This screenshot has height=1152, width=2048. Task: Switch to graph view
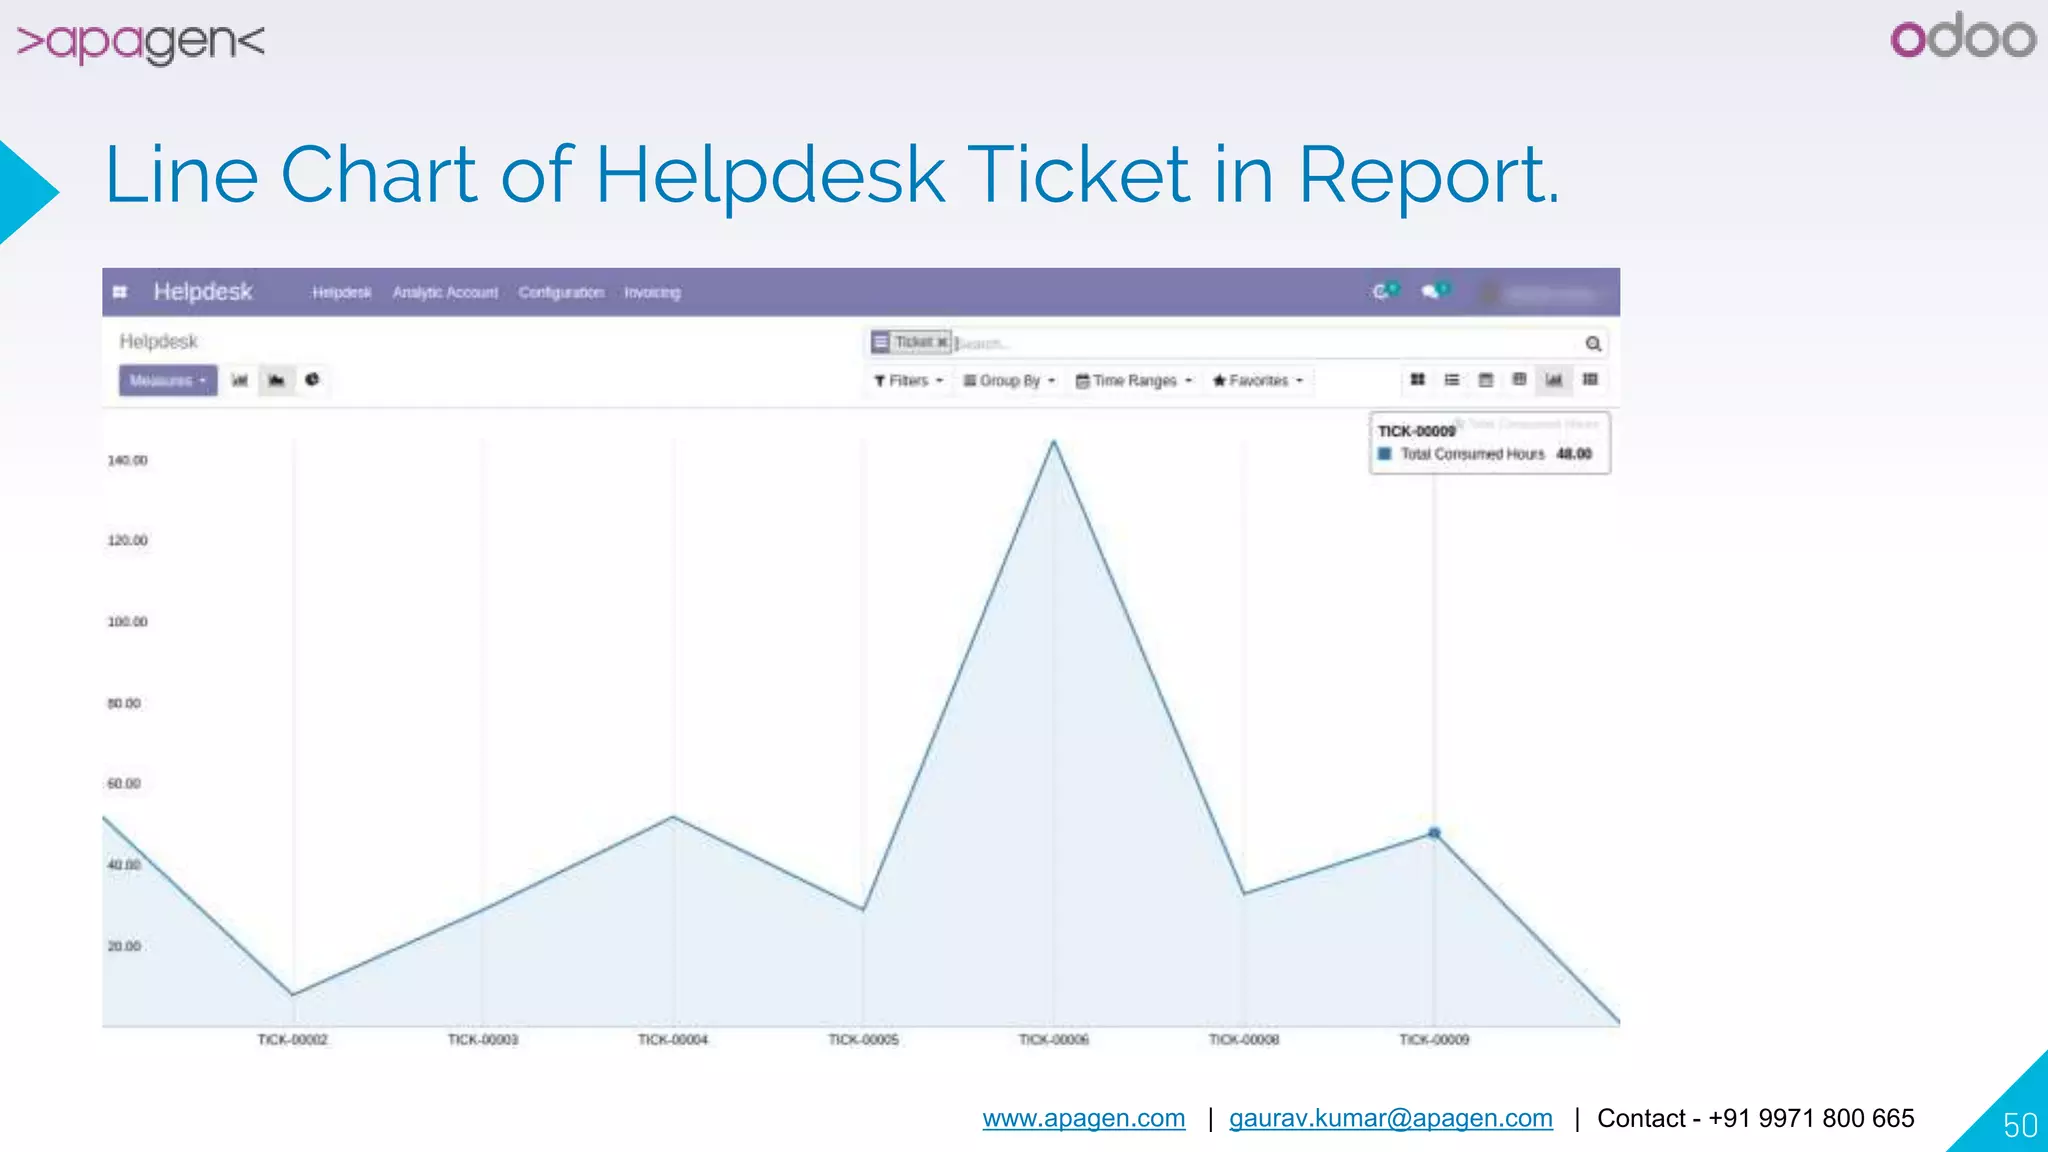tap(1554, 380)
